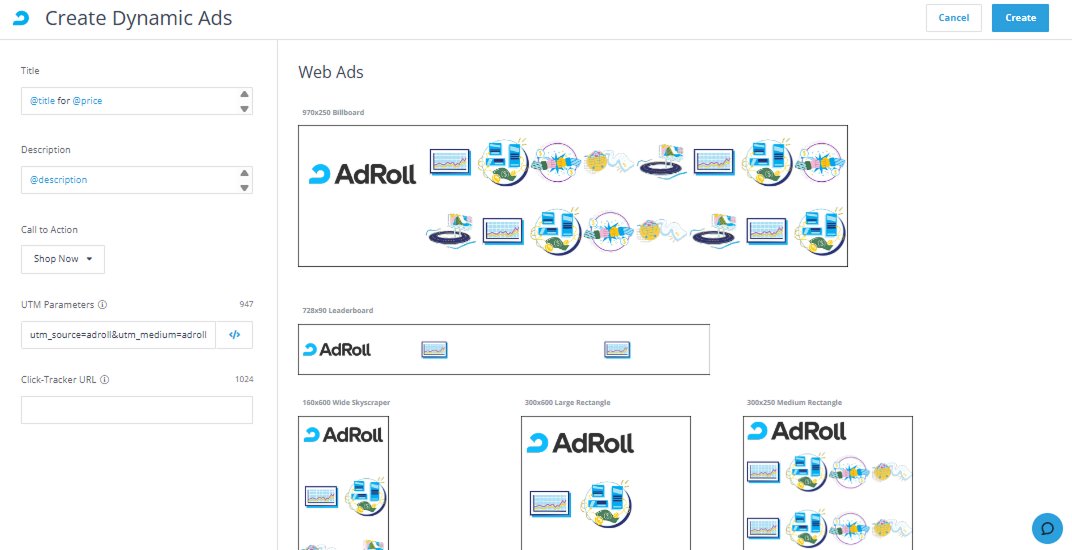Viewport: 1072px width, 550px height.
Task: Focus the UTM Parameters text field
Action: (x=118, y=335)
